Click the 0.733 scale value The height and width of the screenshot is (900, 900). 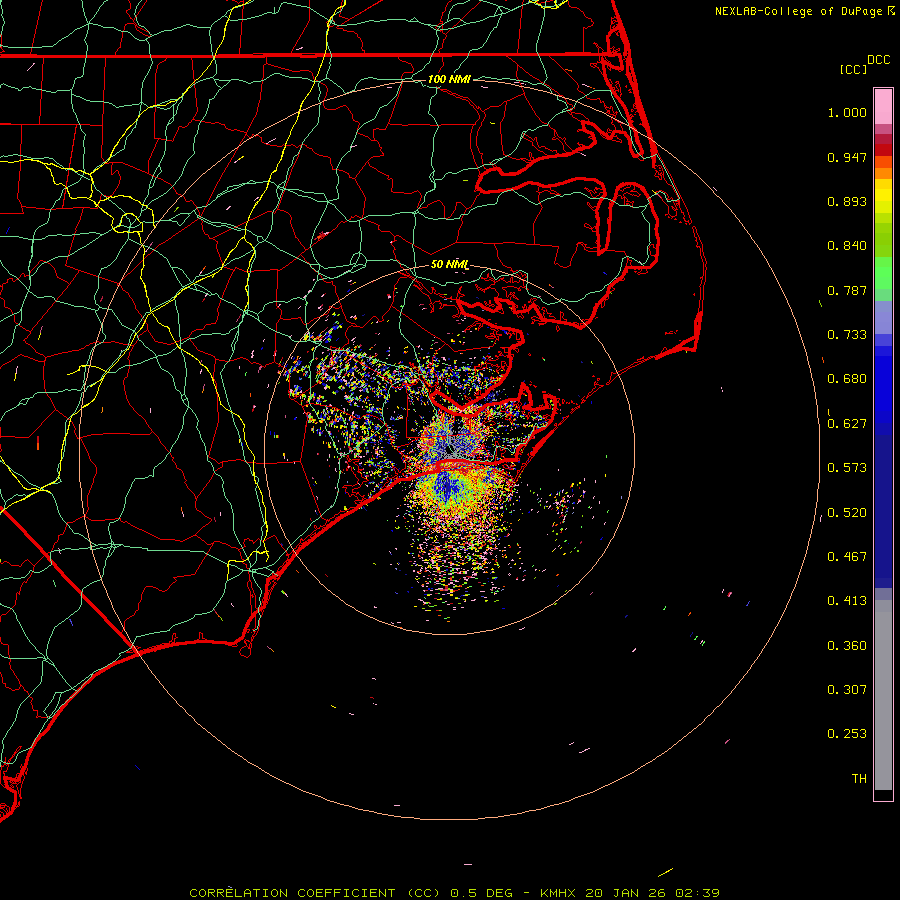pyautogui.click(x=847, y=335)
